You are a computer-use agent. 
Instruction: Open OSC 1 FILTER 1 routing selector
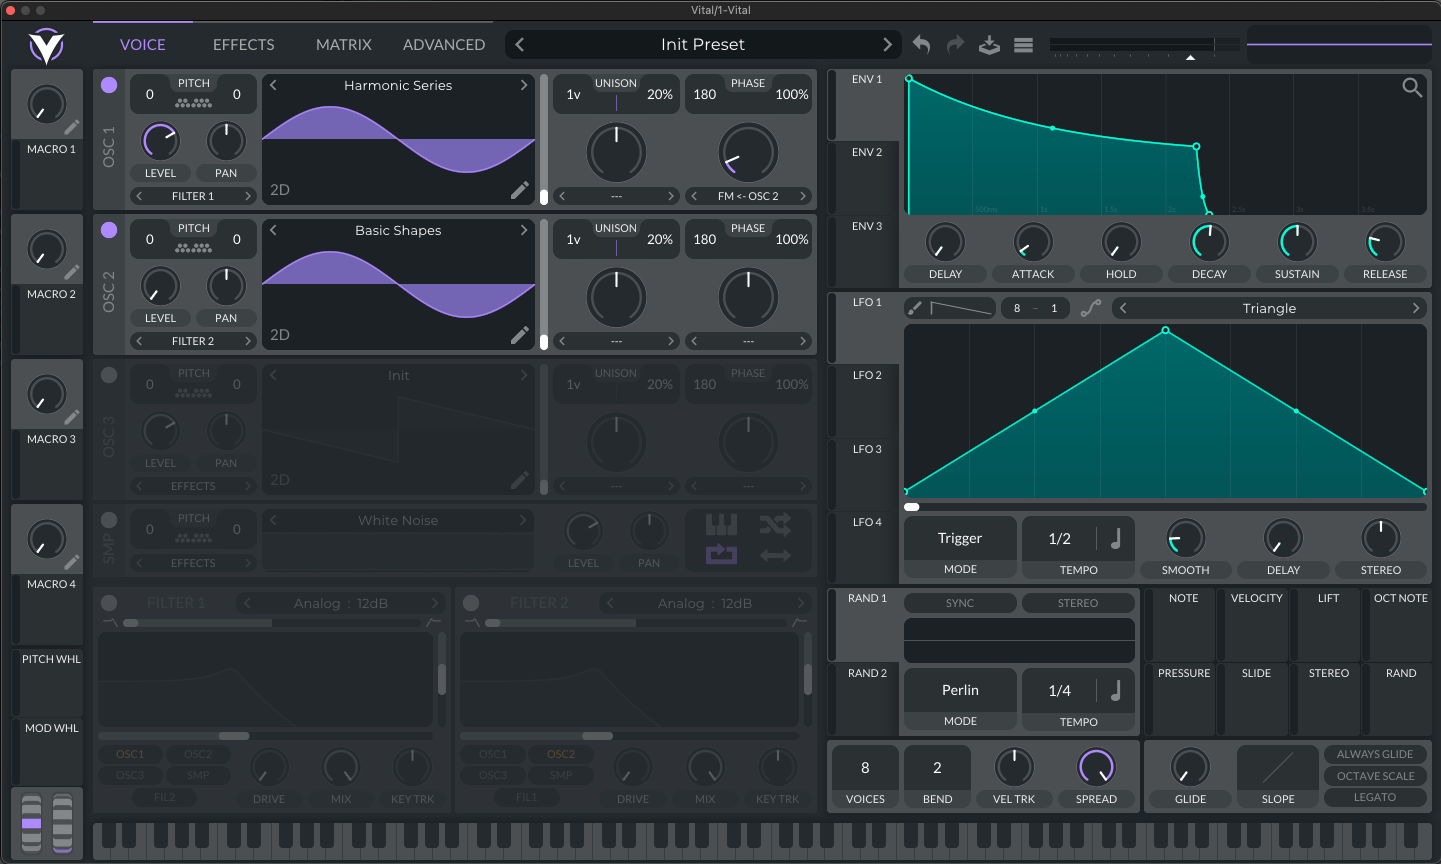coord(193,196)
